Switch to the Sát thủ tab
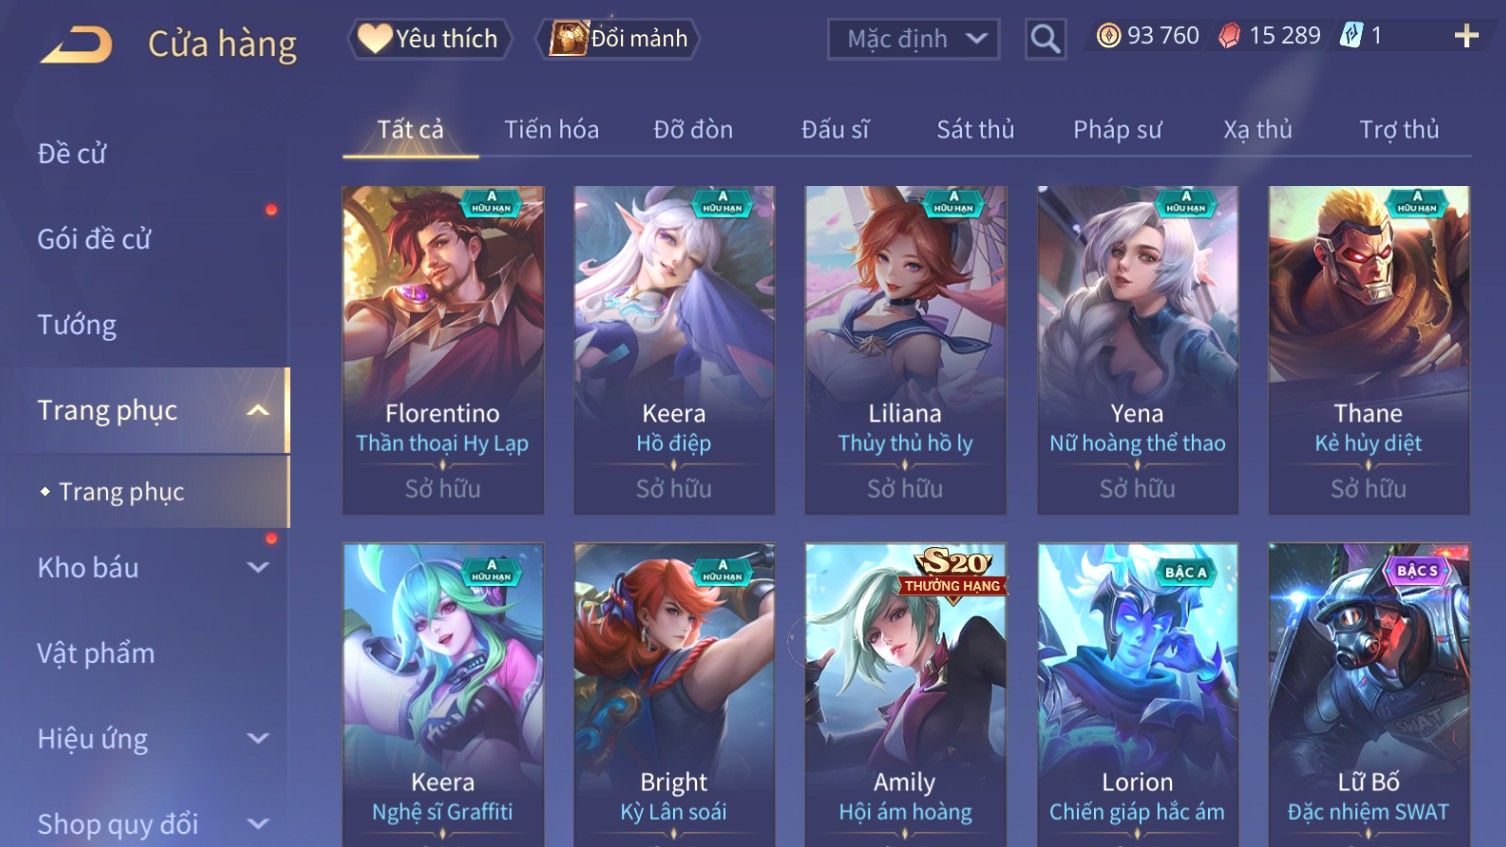 [x=975, y=130]
